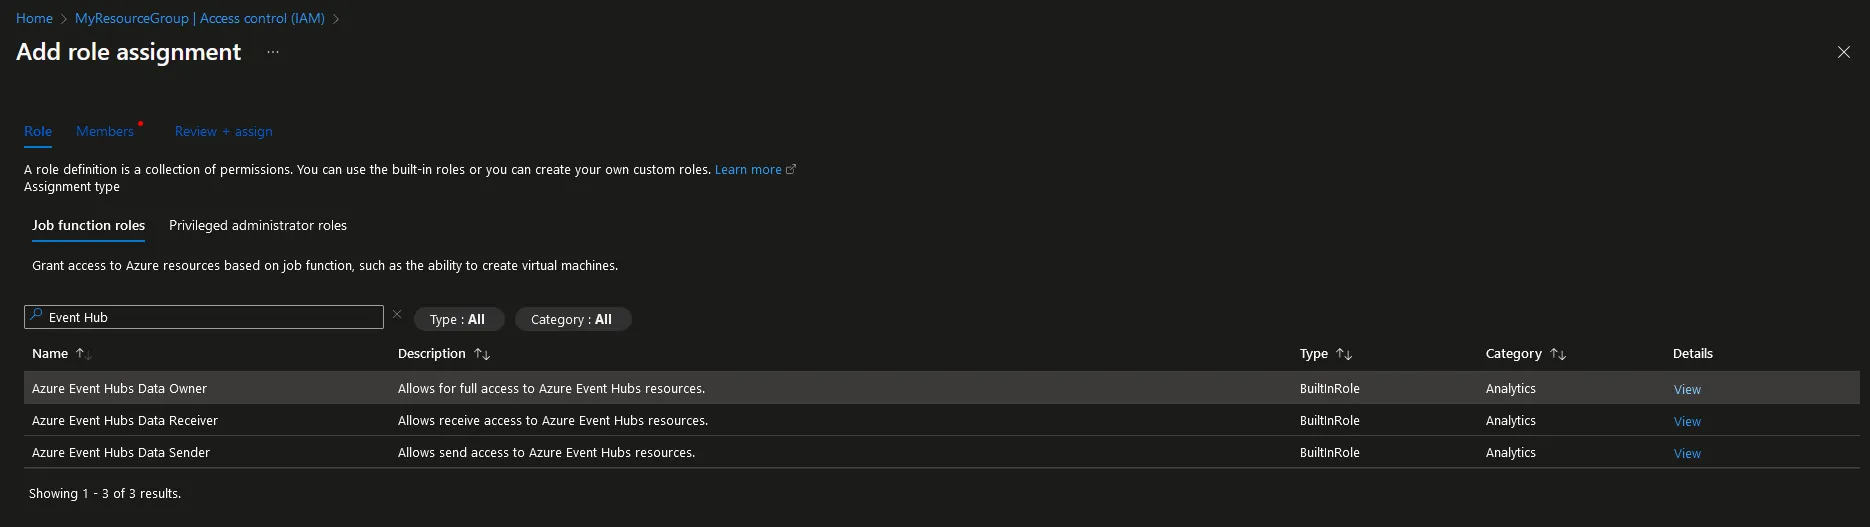The width and height of the screenshot is (1870, 527).
Task: Click BuiltInRole in Data Receiver row
Action: (1330, 420)
